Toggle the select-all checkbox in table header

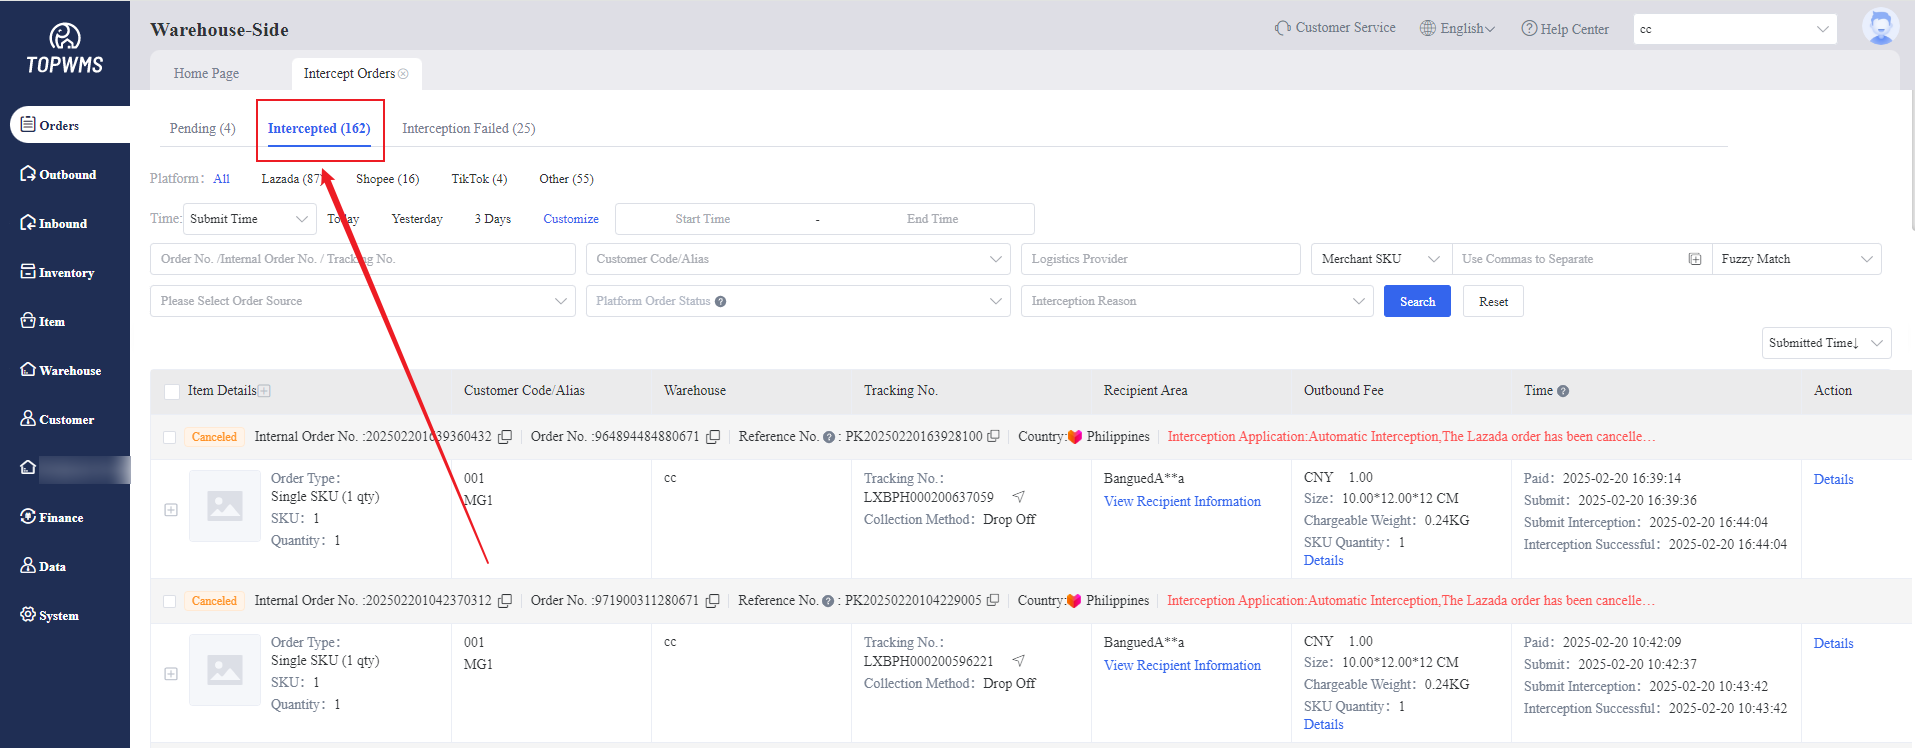click(x=172, y=391)
